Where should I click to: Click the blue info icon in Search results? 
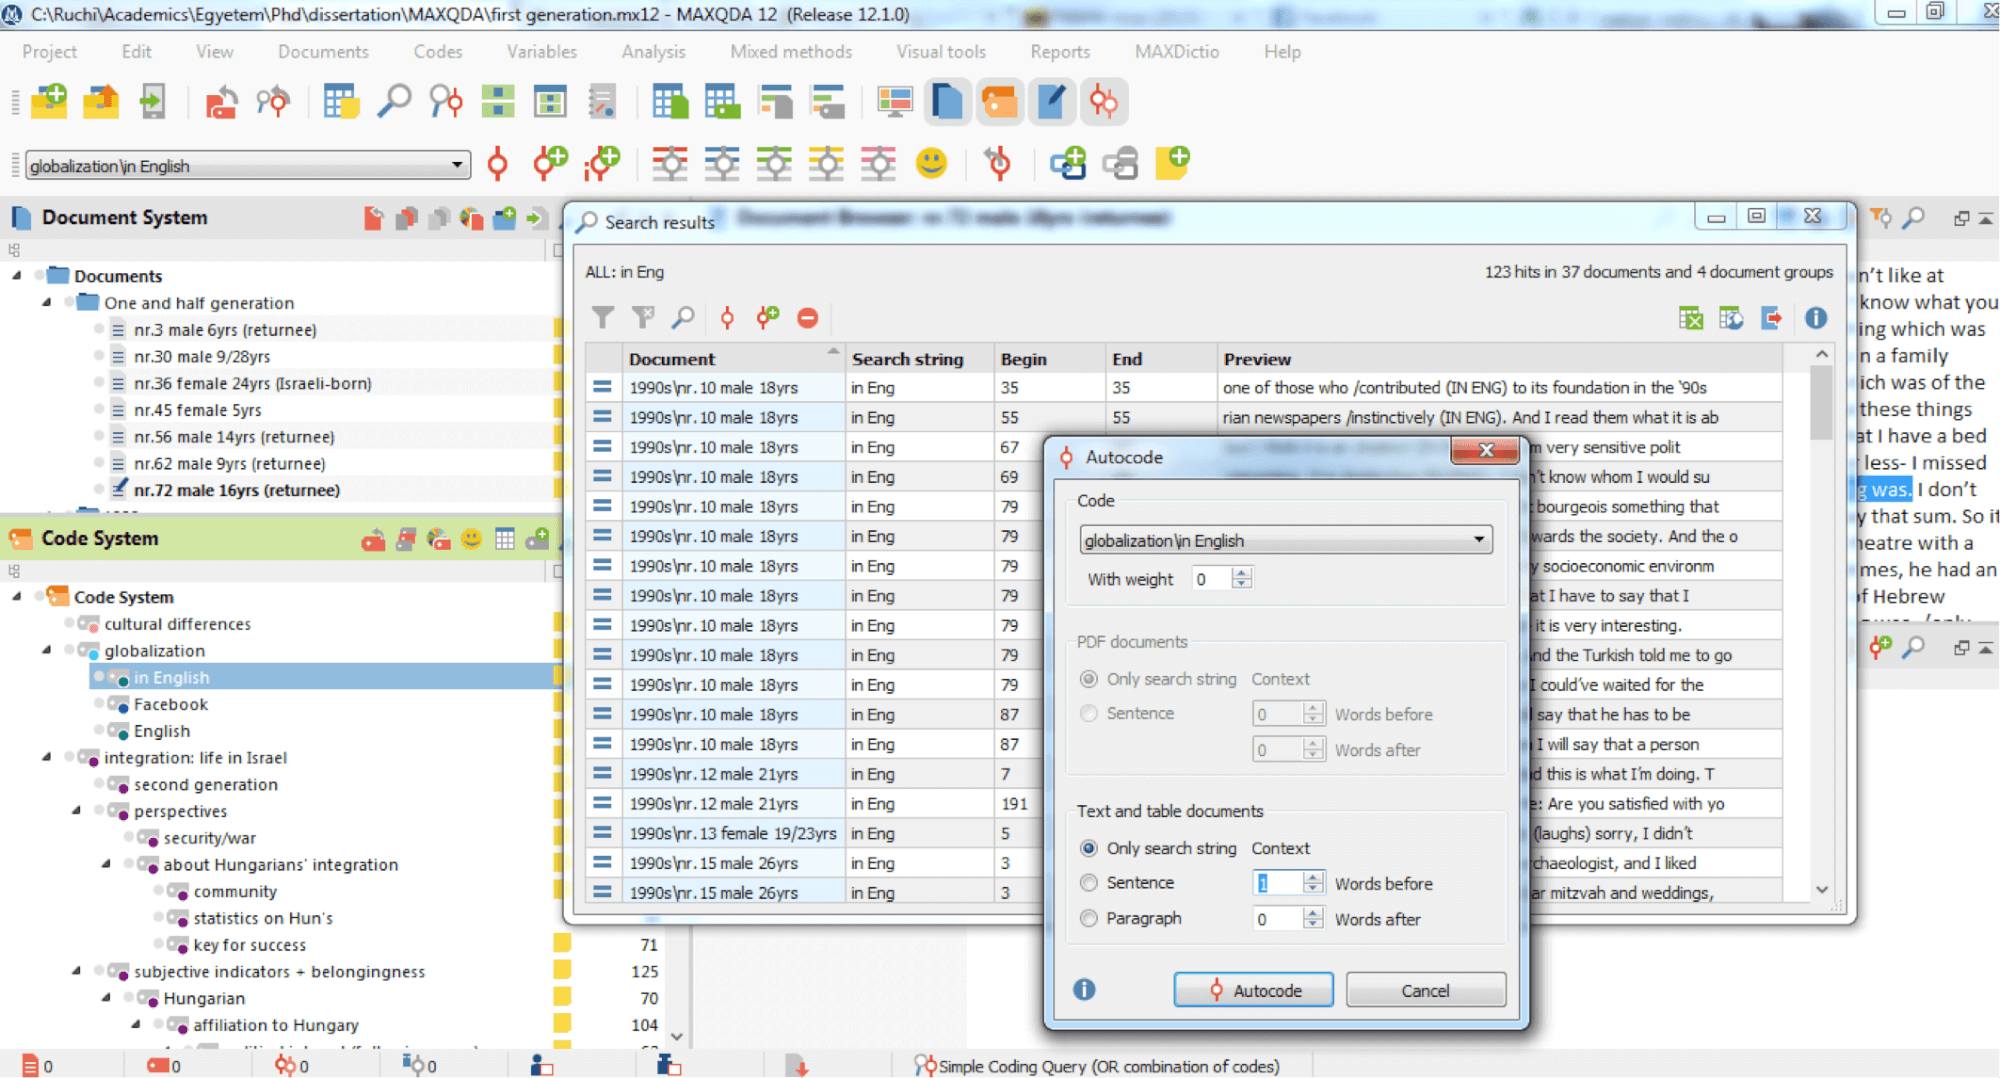1816,318
